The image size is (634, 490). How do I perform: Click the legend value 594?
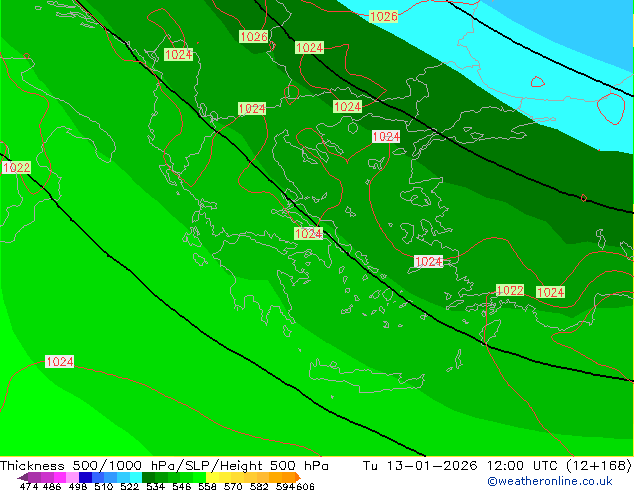pos(285,486)
